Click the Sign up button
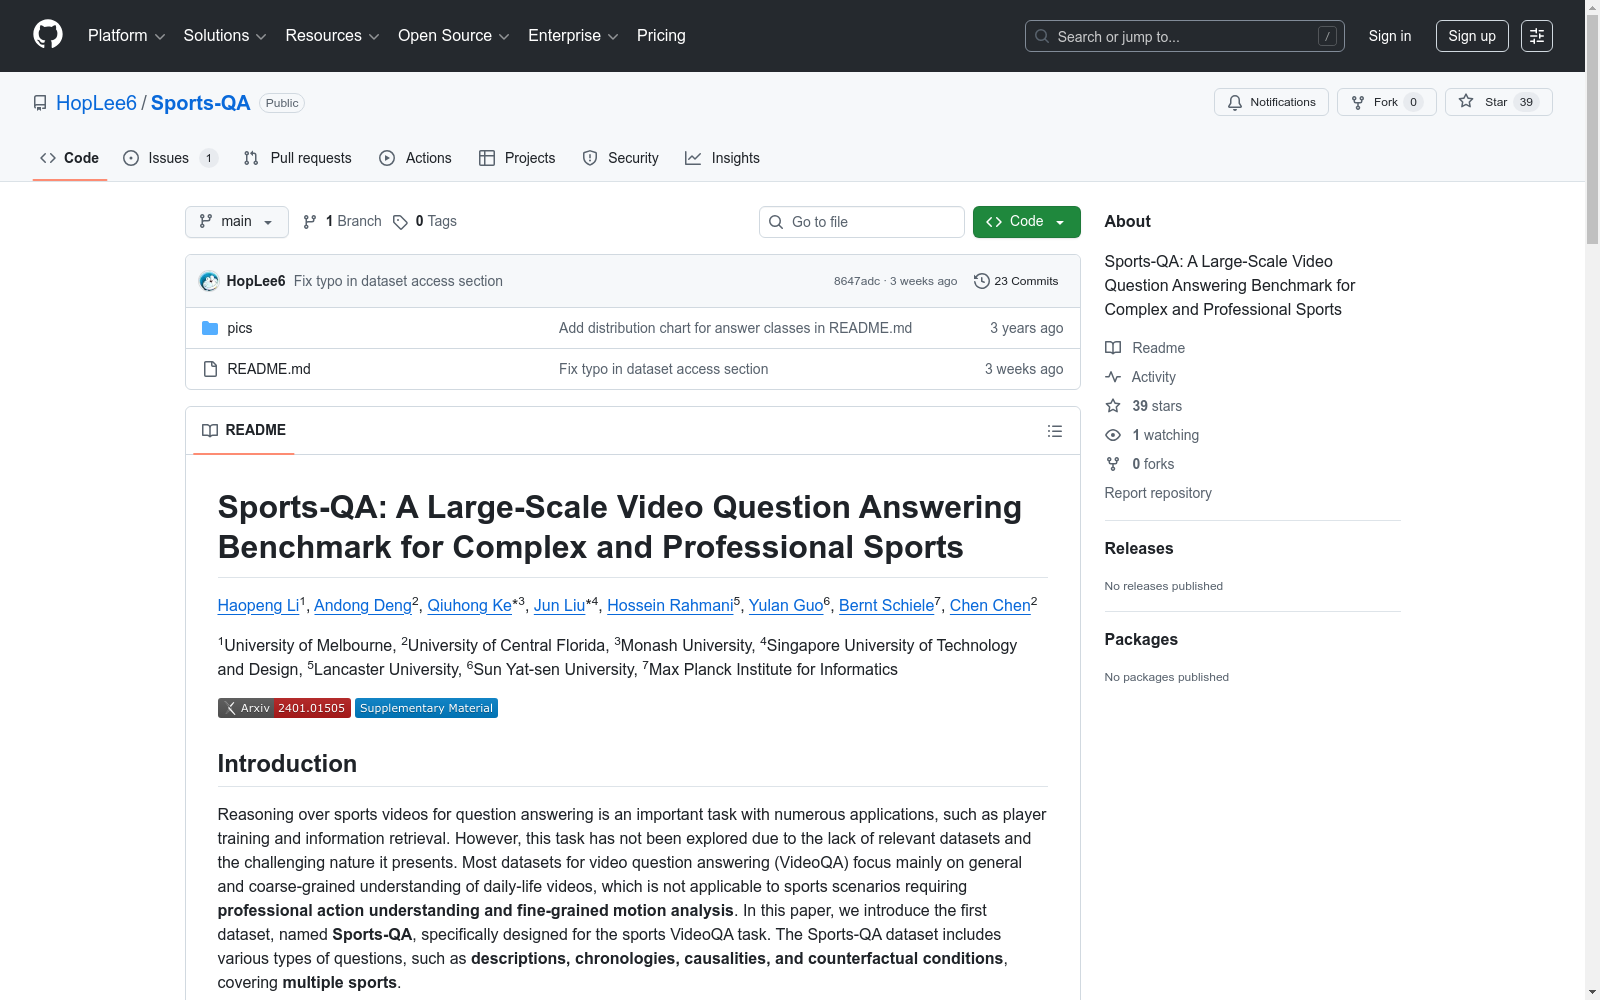Screen dimensions: 1600x1000 [x=1472, y=36]
